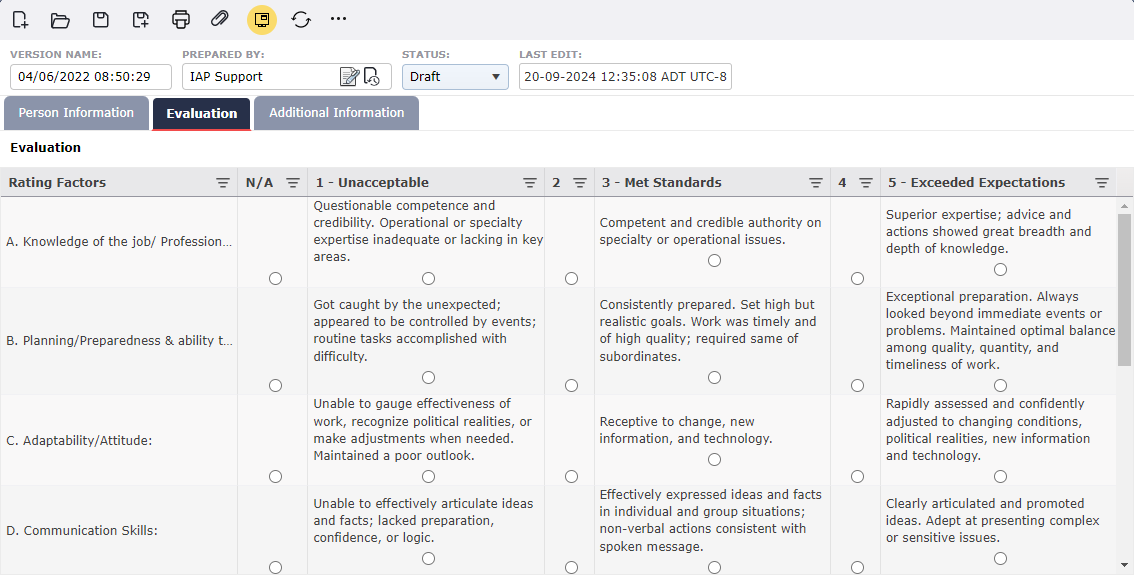Print the evaluation form
The height and width of the screenshot is (576, 1134).
[x=181, y=19]
